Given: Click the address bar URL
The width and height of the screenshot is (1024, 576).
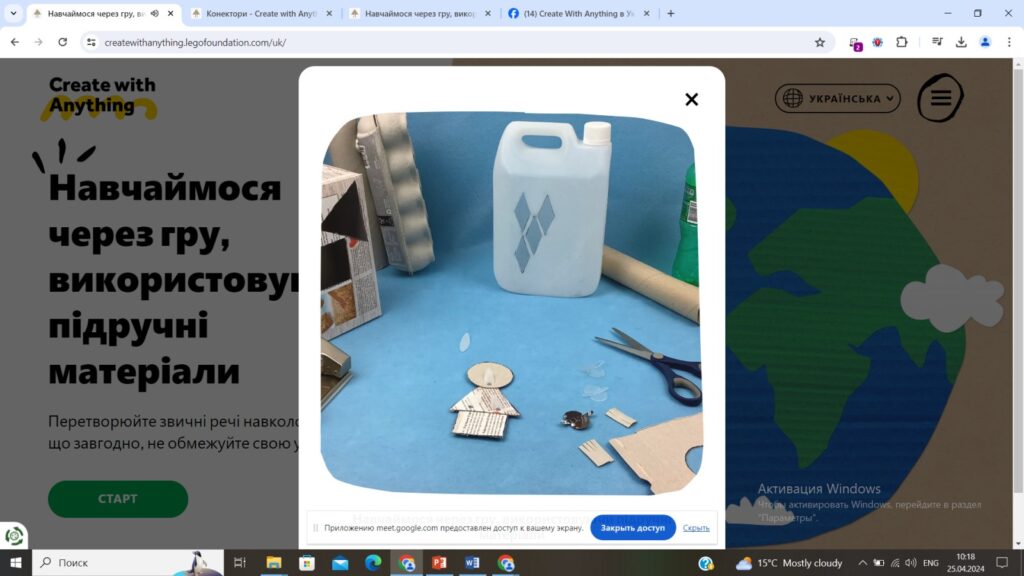Looking at the screenshot, I should [x=195, y=42].
